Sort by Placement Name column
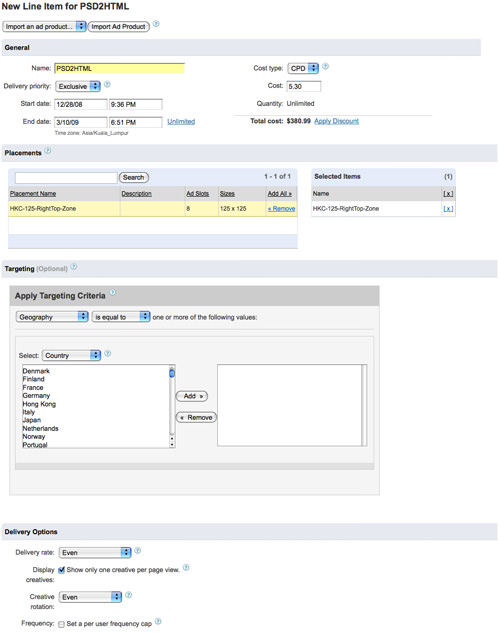Viewport: 500px width, 634px height. [33, 194]
